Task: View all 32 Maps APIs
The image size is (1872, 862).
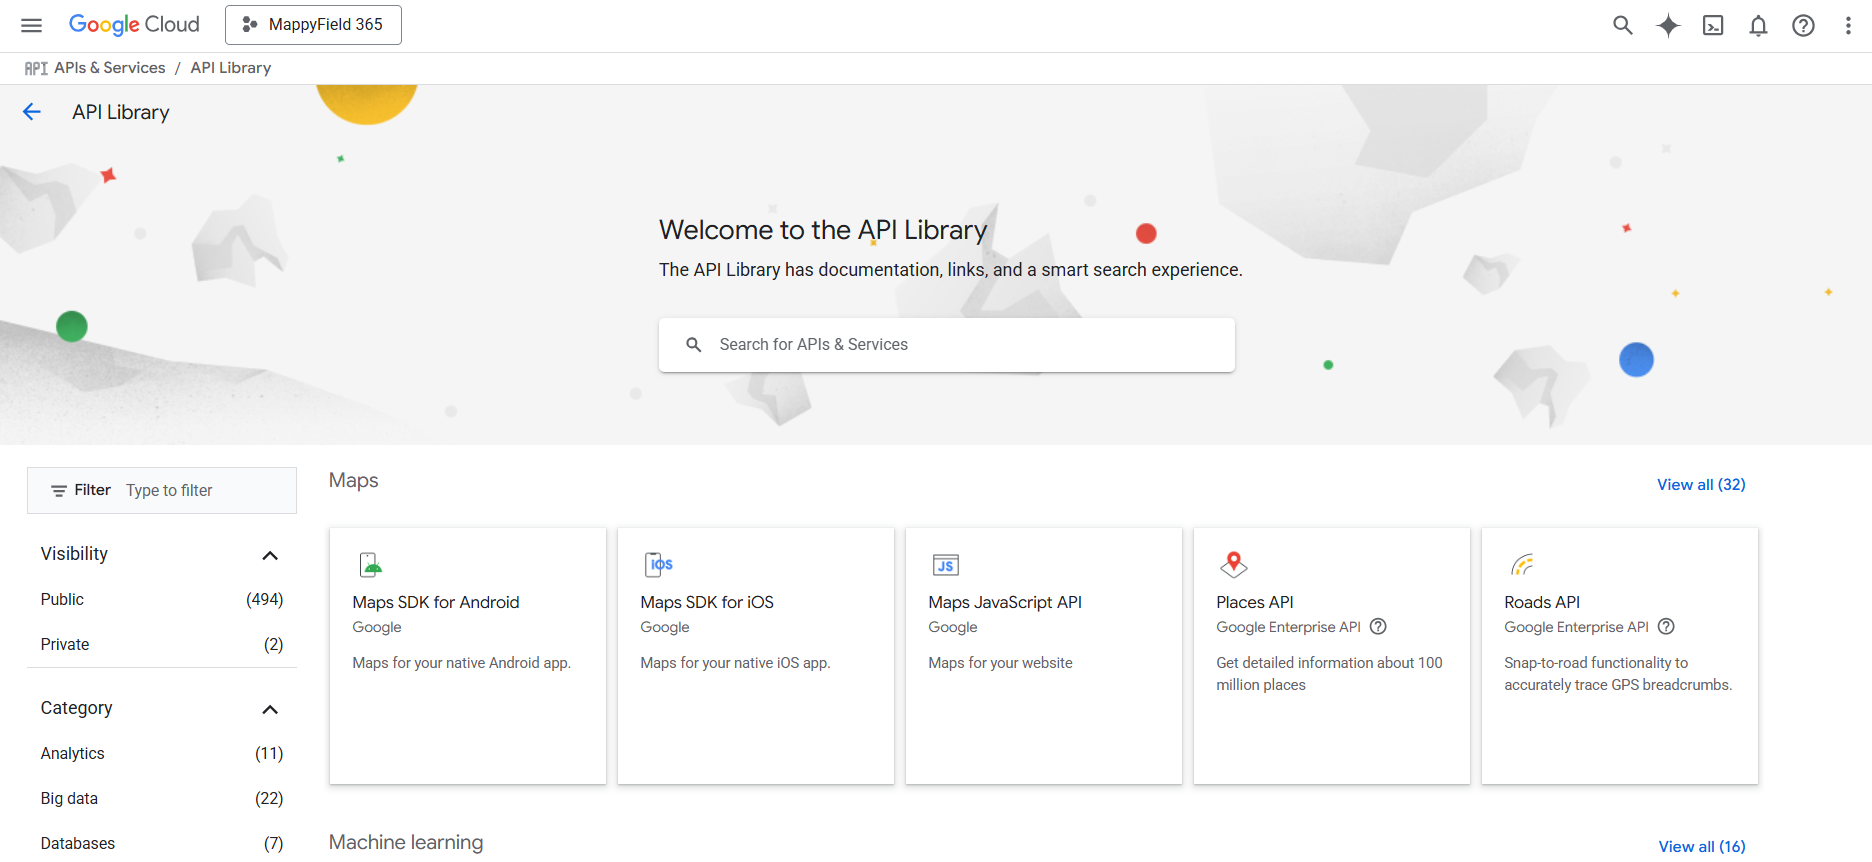Action: click(1701, 484)
